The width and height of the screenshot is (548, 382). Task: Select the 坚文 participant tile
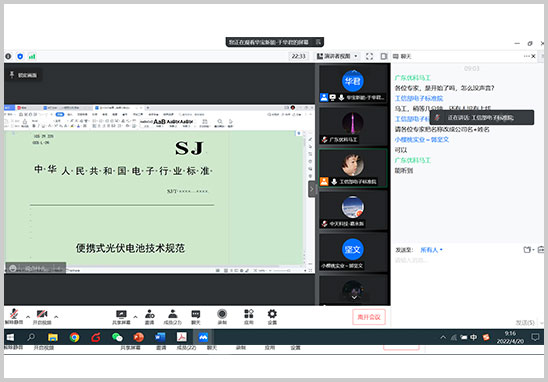[x=353, y=252]
